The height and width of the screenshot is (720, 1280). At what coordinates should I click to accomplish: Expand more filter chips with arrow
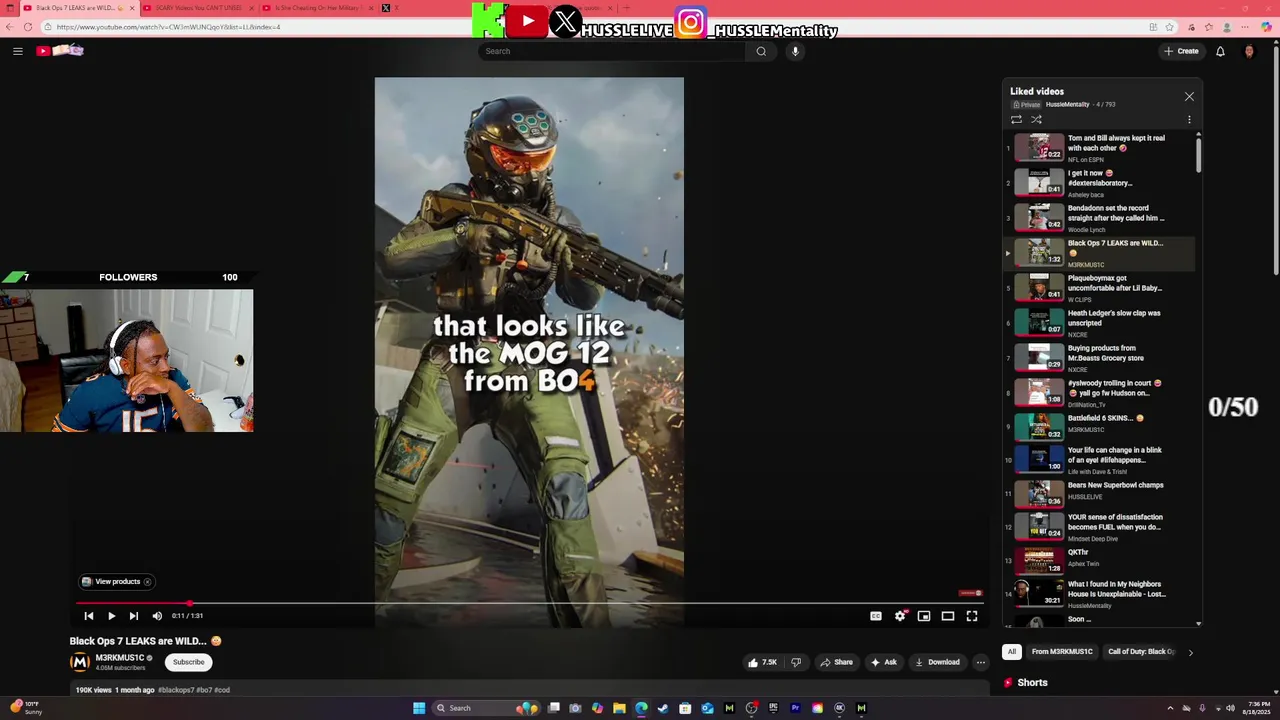[x=1190, y=652]
